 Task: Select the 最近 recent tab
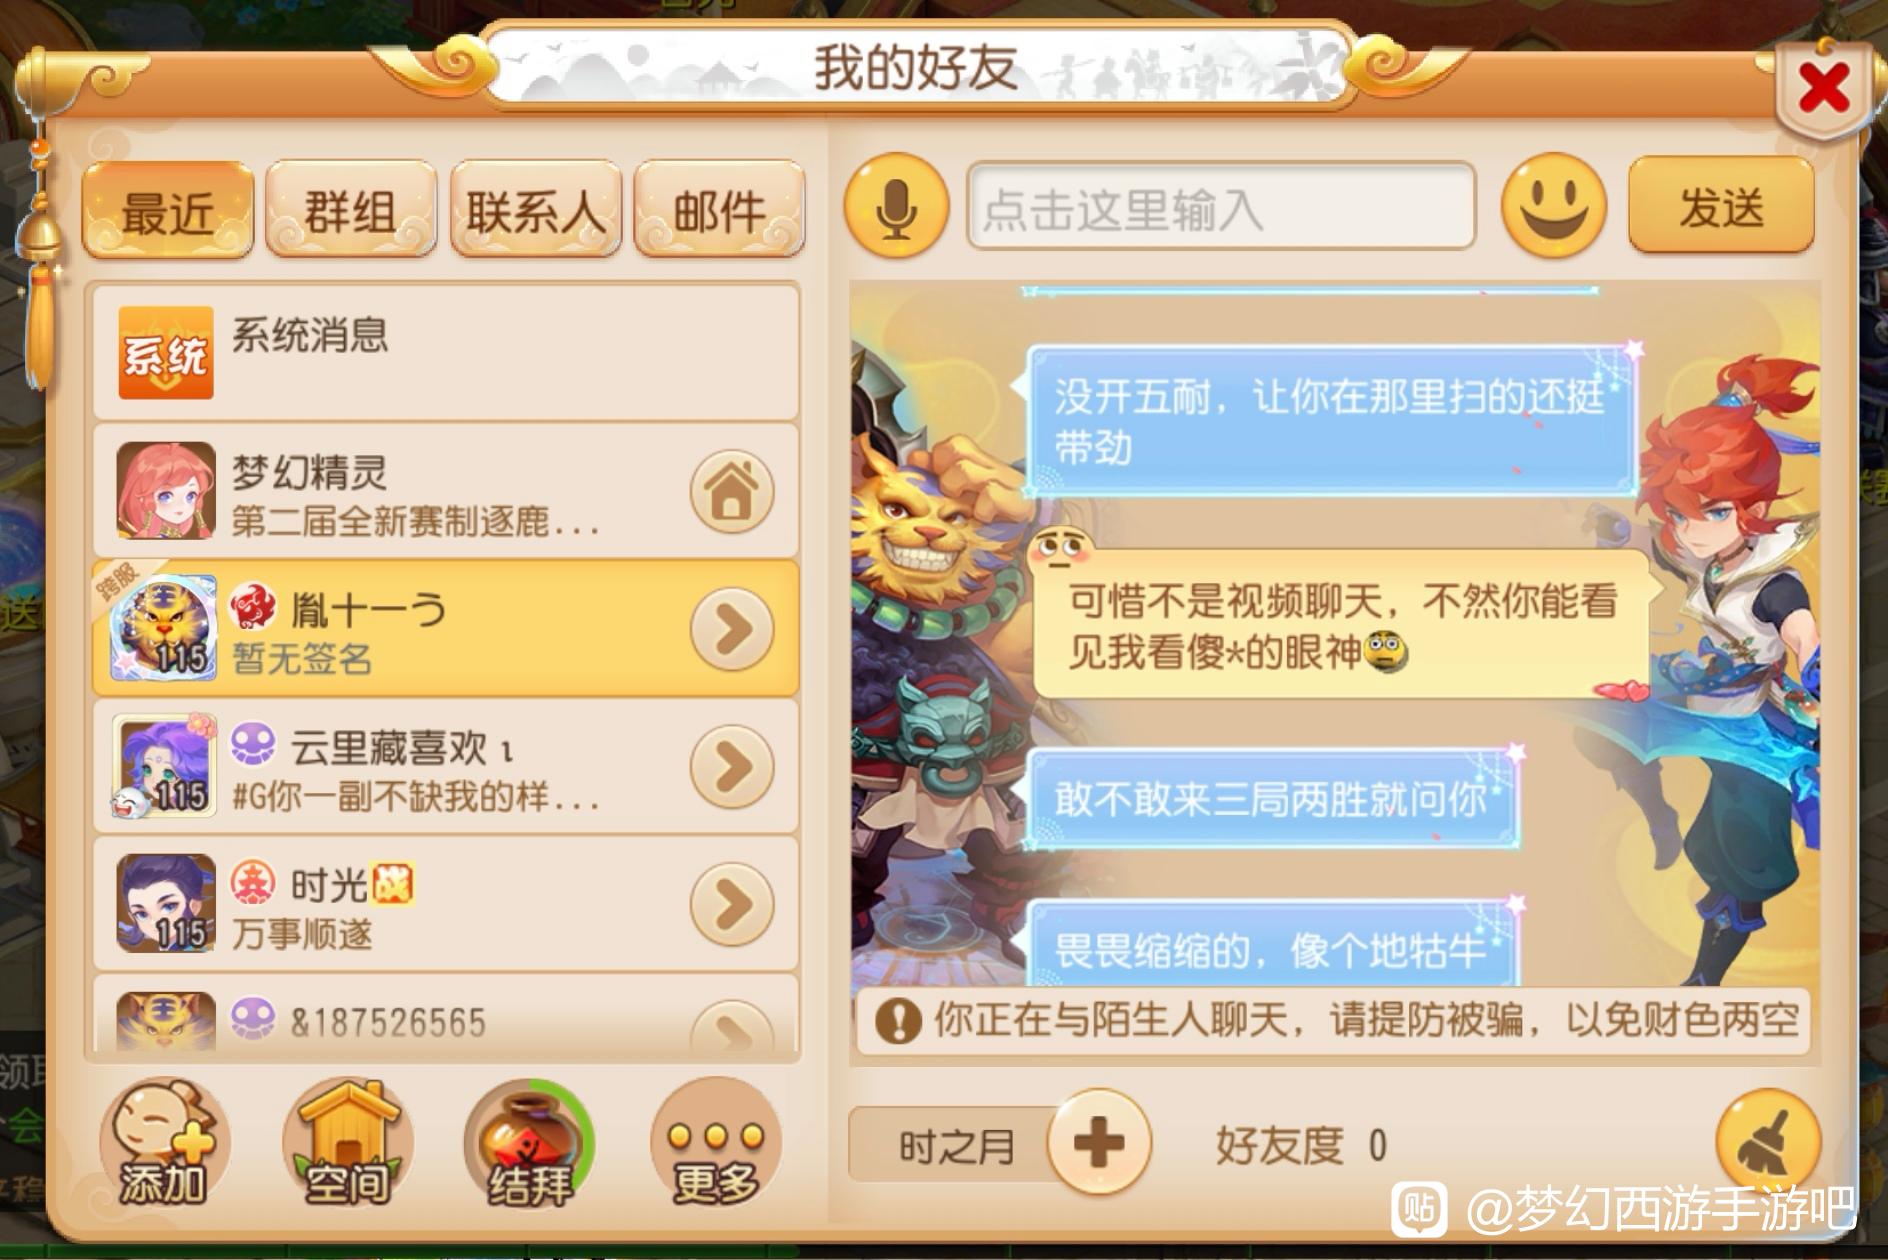click(167, 210)
